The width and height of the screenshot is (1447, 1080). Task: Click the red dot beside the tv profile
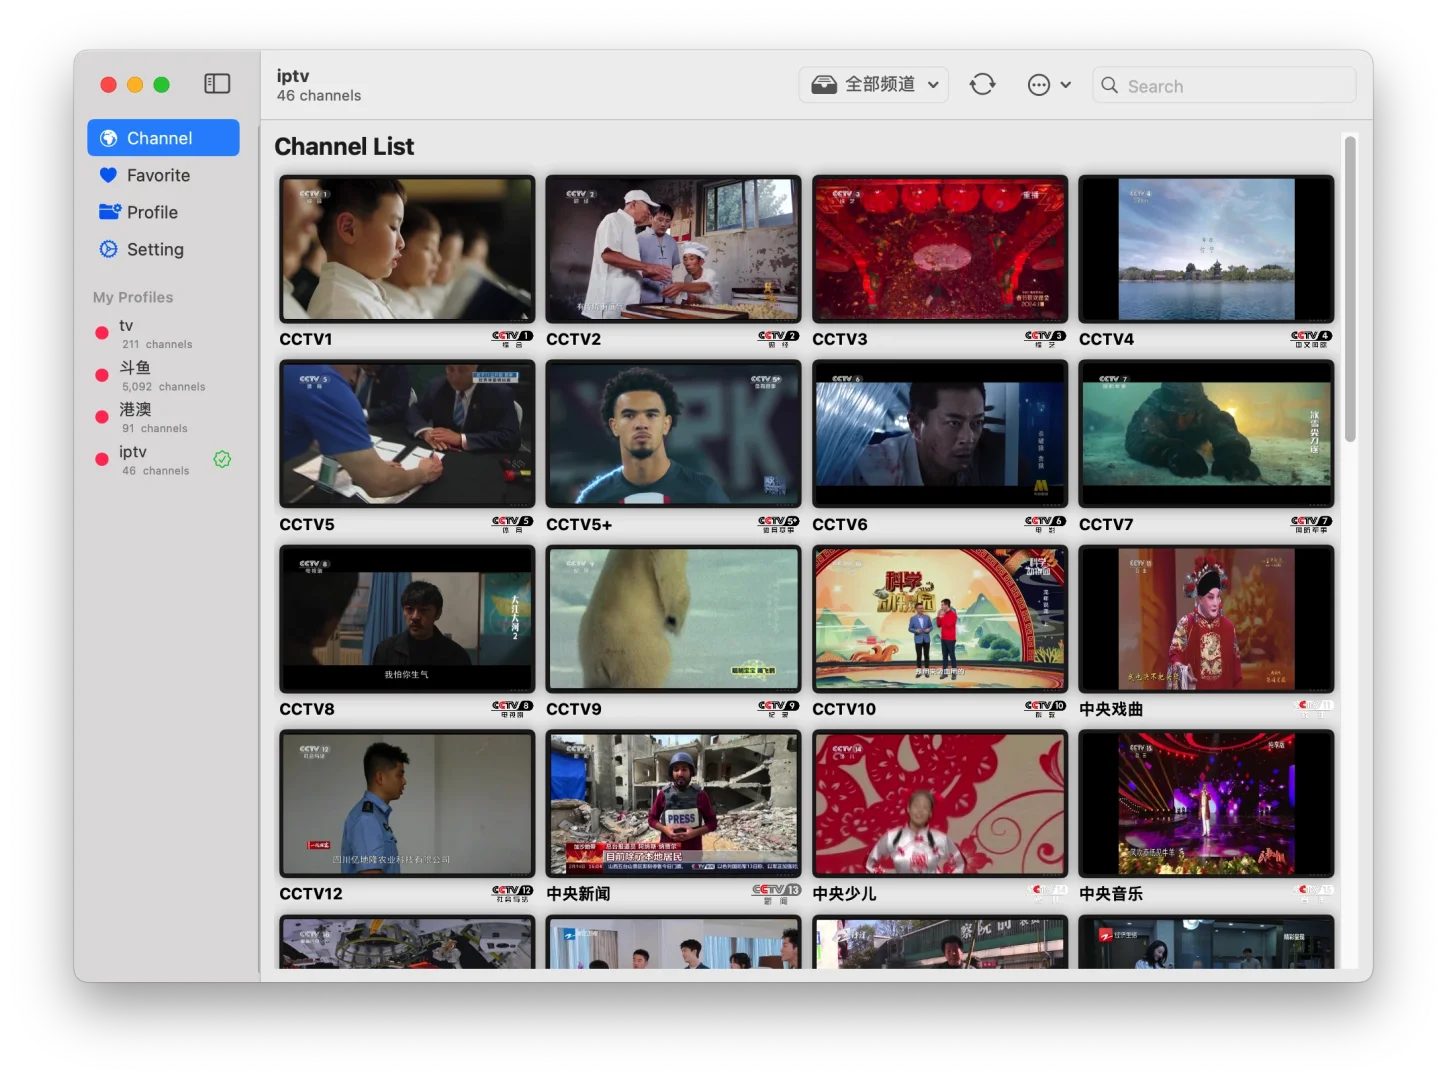[101, 333]
